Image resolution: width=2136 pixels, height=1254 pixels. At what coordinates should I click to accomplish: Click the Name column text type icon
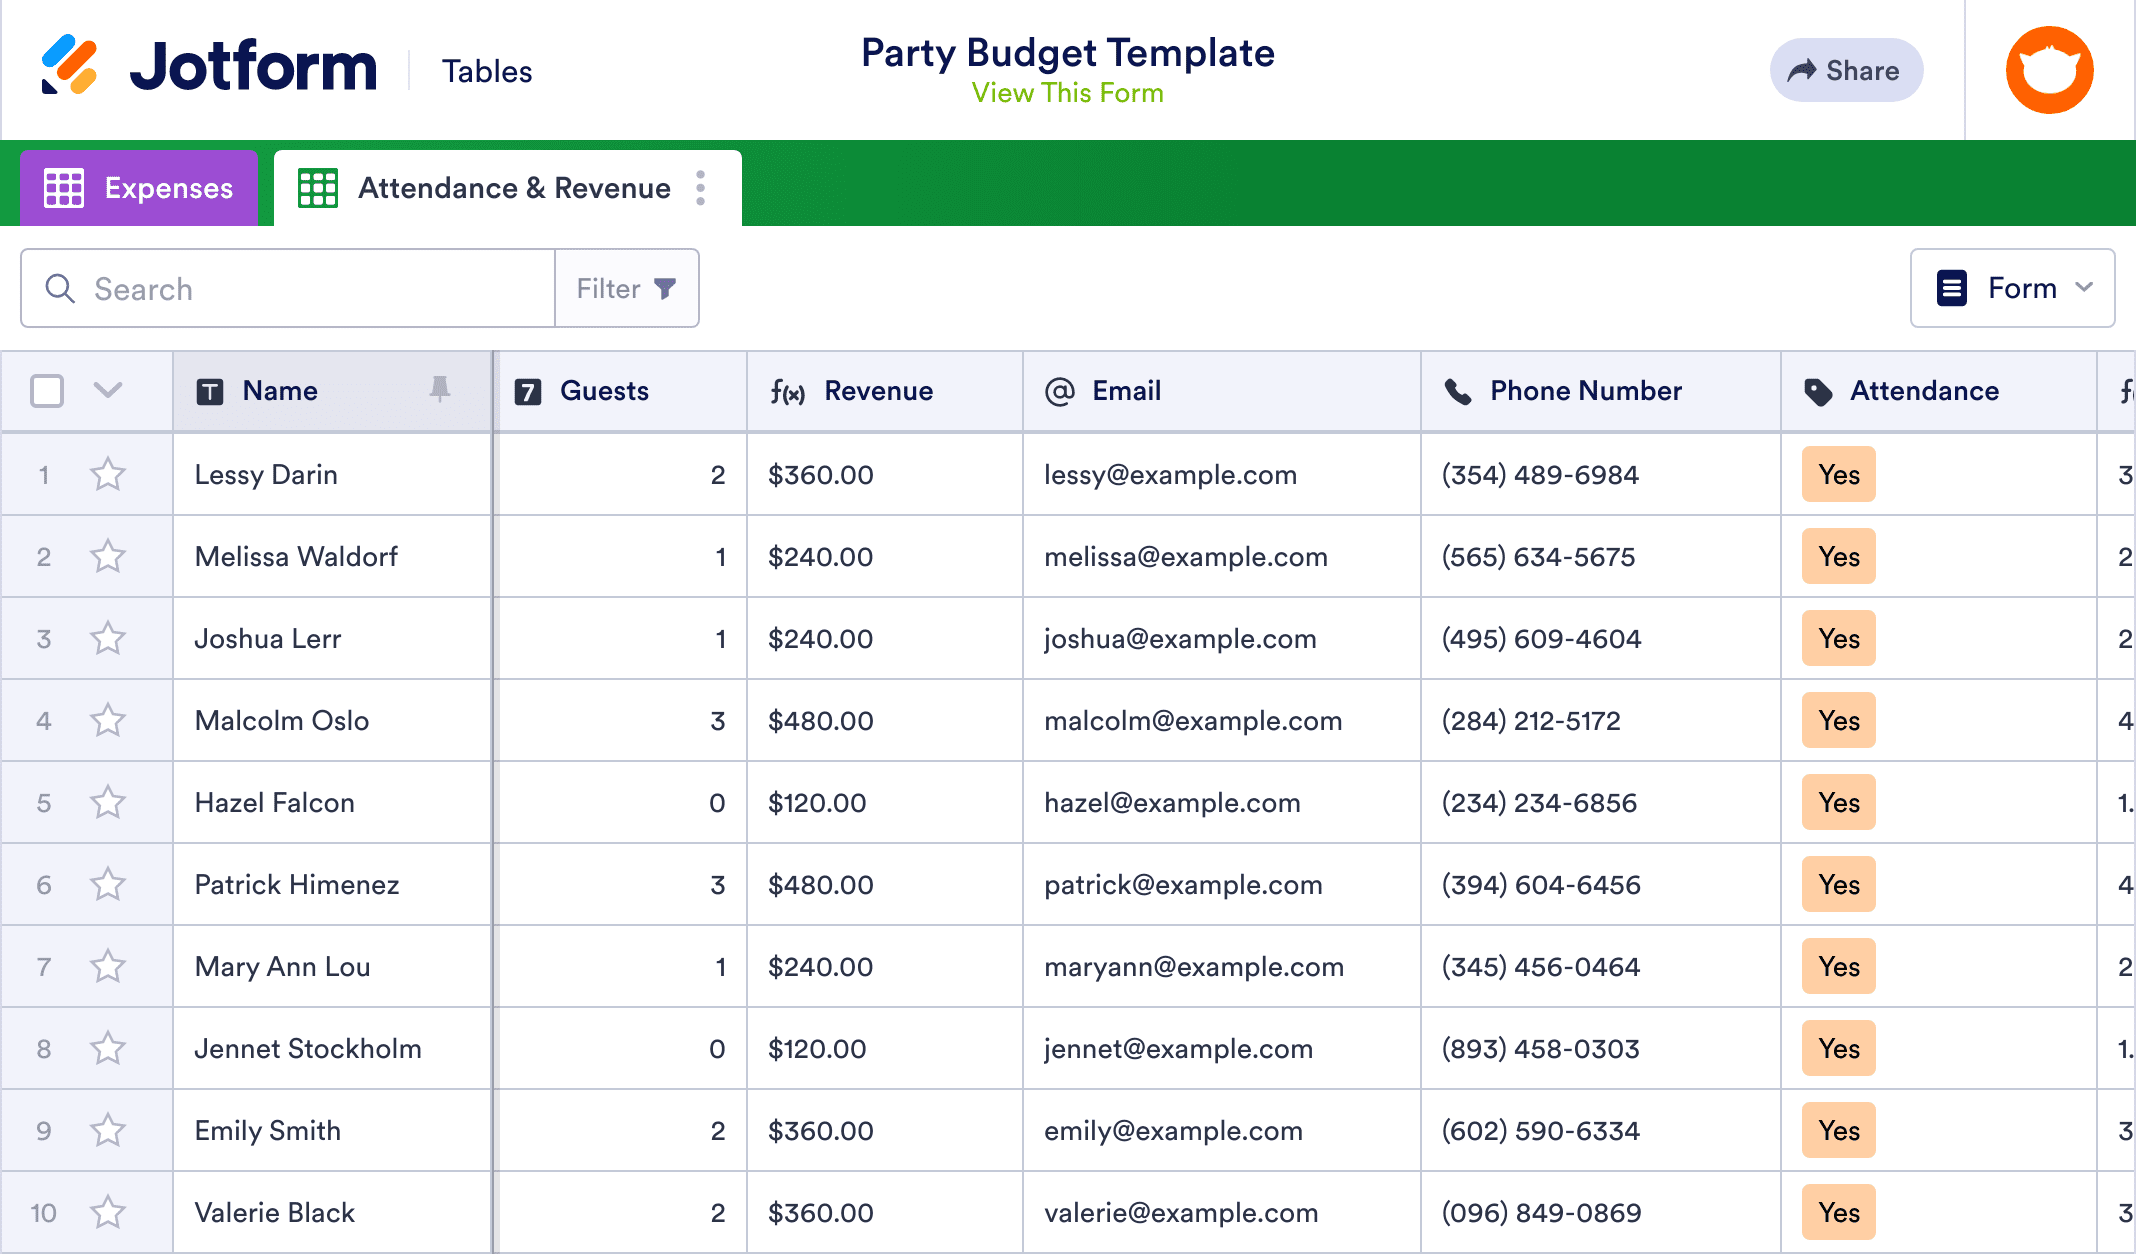tap(210, 391)
